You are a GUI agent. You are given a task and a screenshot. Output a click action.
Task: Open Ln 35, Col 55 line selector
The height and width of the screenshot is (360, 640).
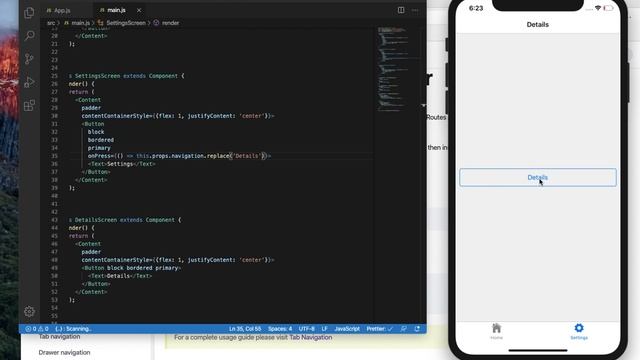[x=245, y=329]
